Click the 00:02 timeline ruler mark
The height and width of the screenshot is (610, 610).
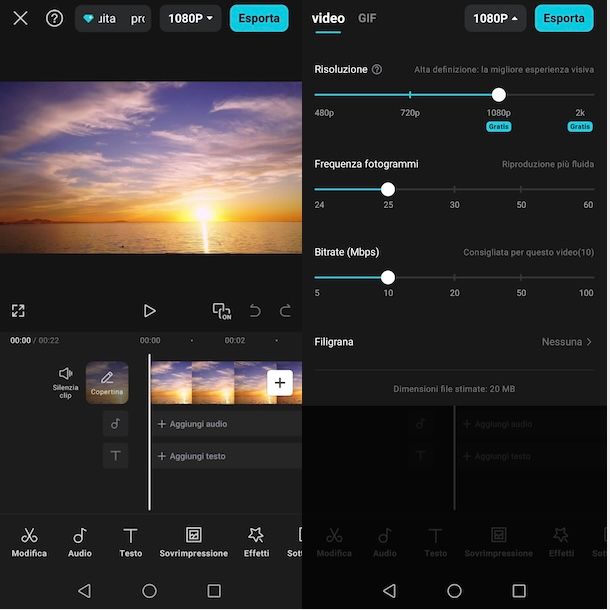(235, 340)
